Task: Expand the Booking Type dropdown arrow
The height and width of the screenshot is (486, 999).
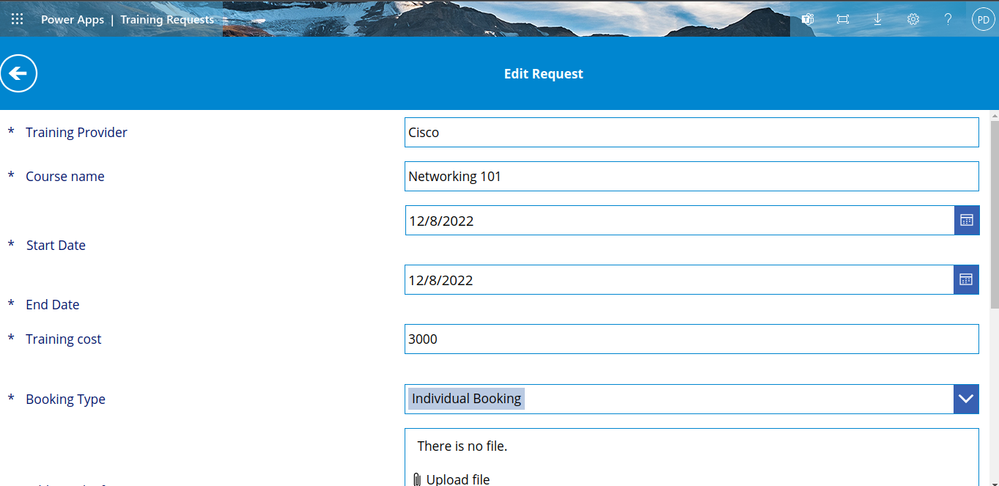Action: pyautogui.click(x=966, y=399)
